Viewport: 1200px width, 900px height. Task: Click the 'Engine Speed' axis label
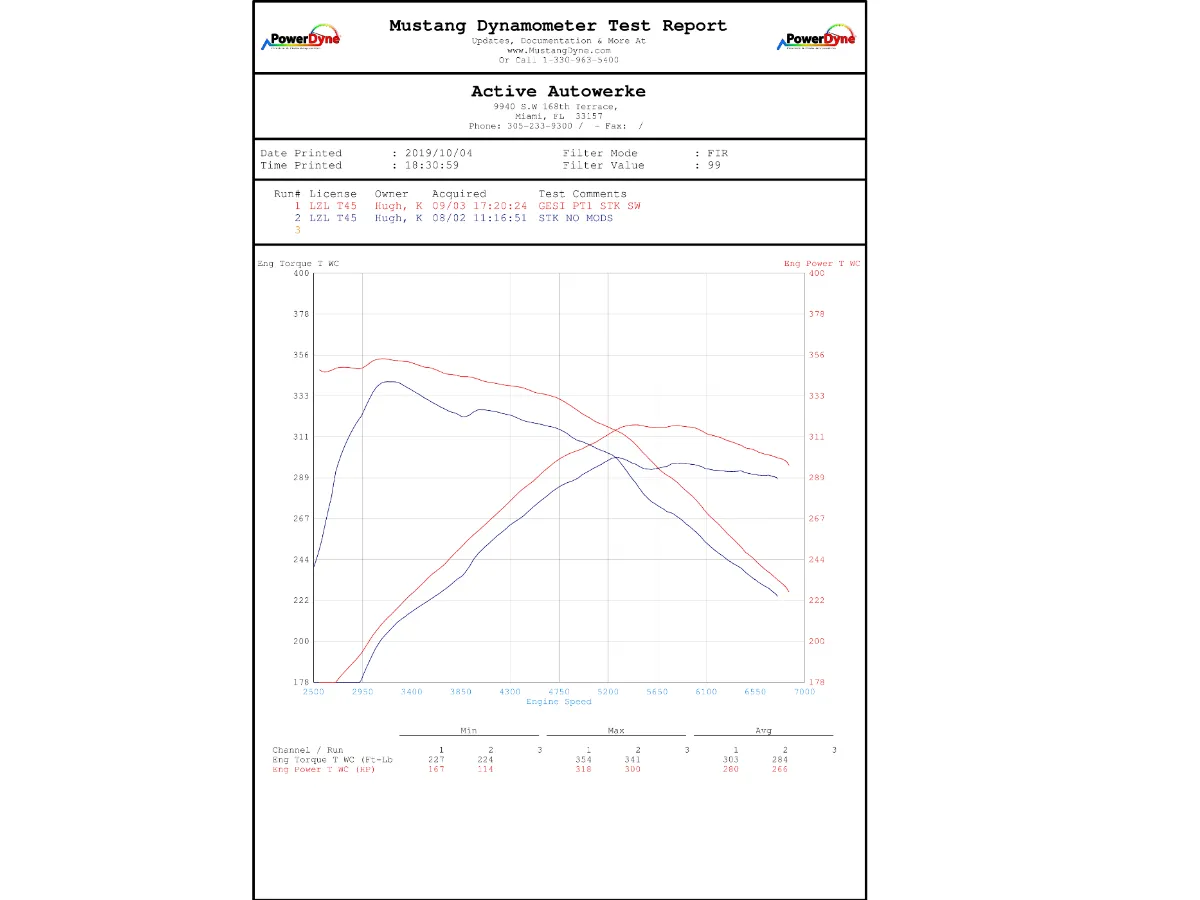(559, 701)
